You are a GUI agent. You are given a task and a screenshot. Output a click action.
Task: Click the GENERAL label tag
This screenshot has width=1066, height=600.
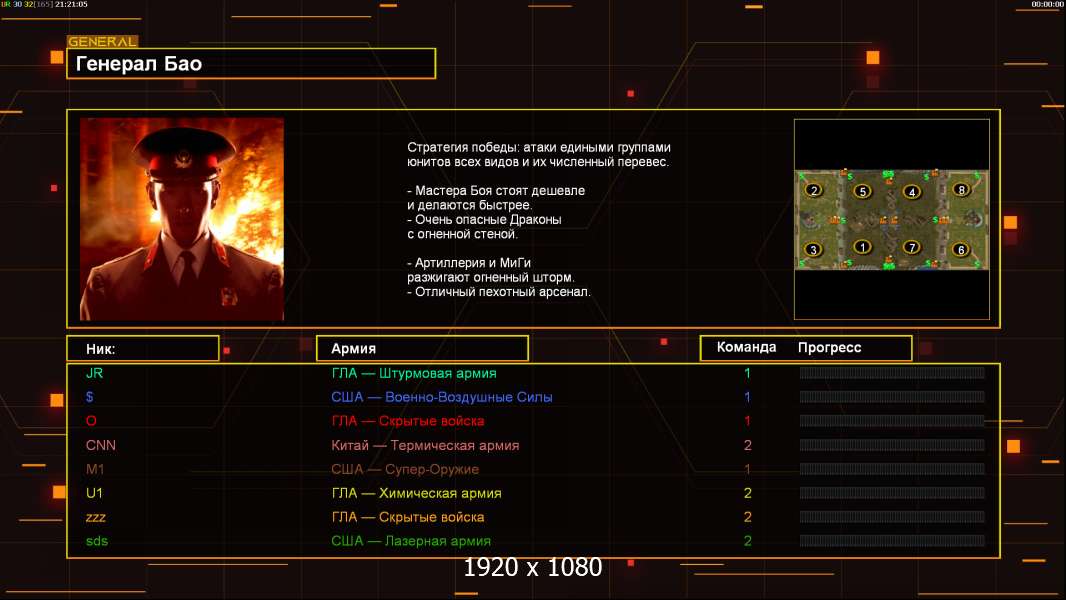[x=103, y=41]
